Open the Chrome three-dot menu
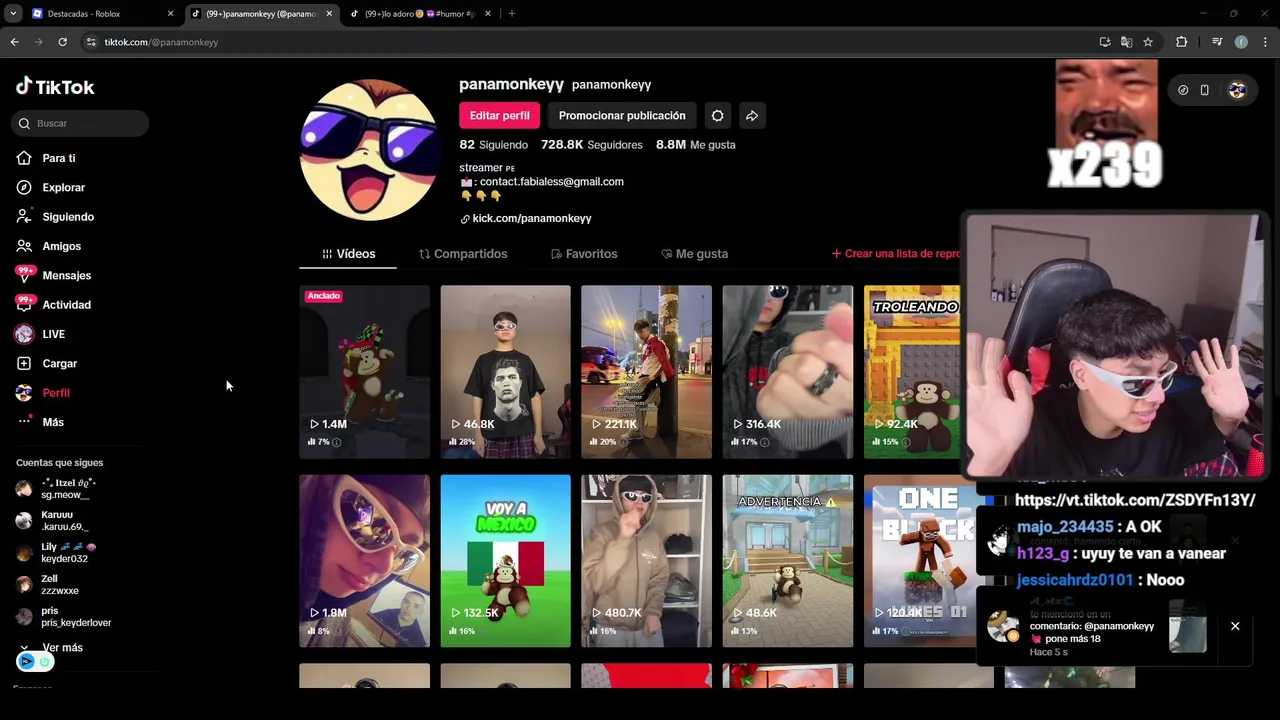The height and width of the screenshot is (720, 1280). click(x=1265, y=42)
